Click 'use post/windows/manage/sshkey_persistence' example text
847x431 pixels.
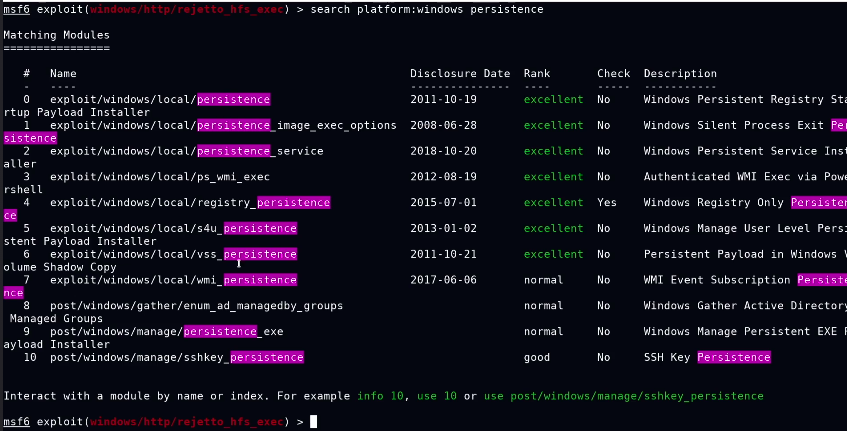[623, 396]
